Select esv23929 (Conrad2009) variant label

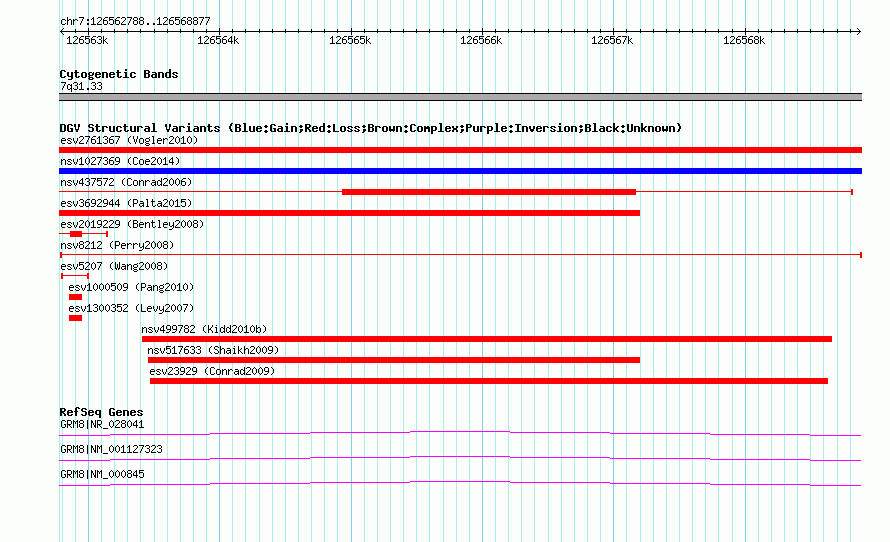tap(212, 371)
